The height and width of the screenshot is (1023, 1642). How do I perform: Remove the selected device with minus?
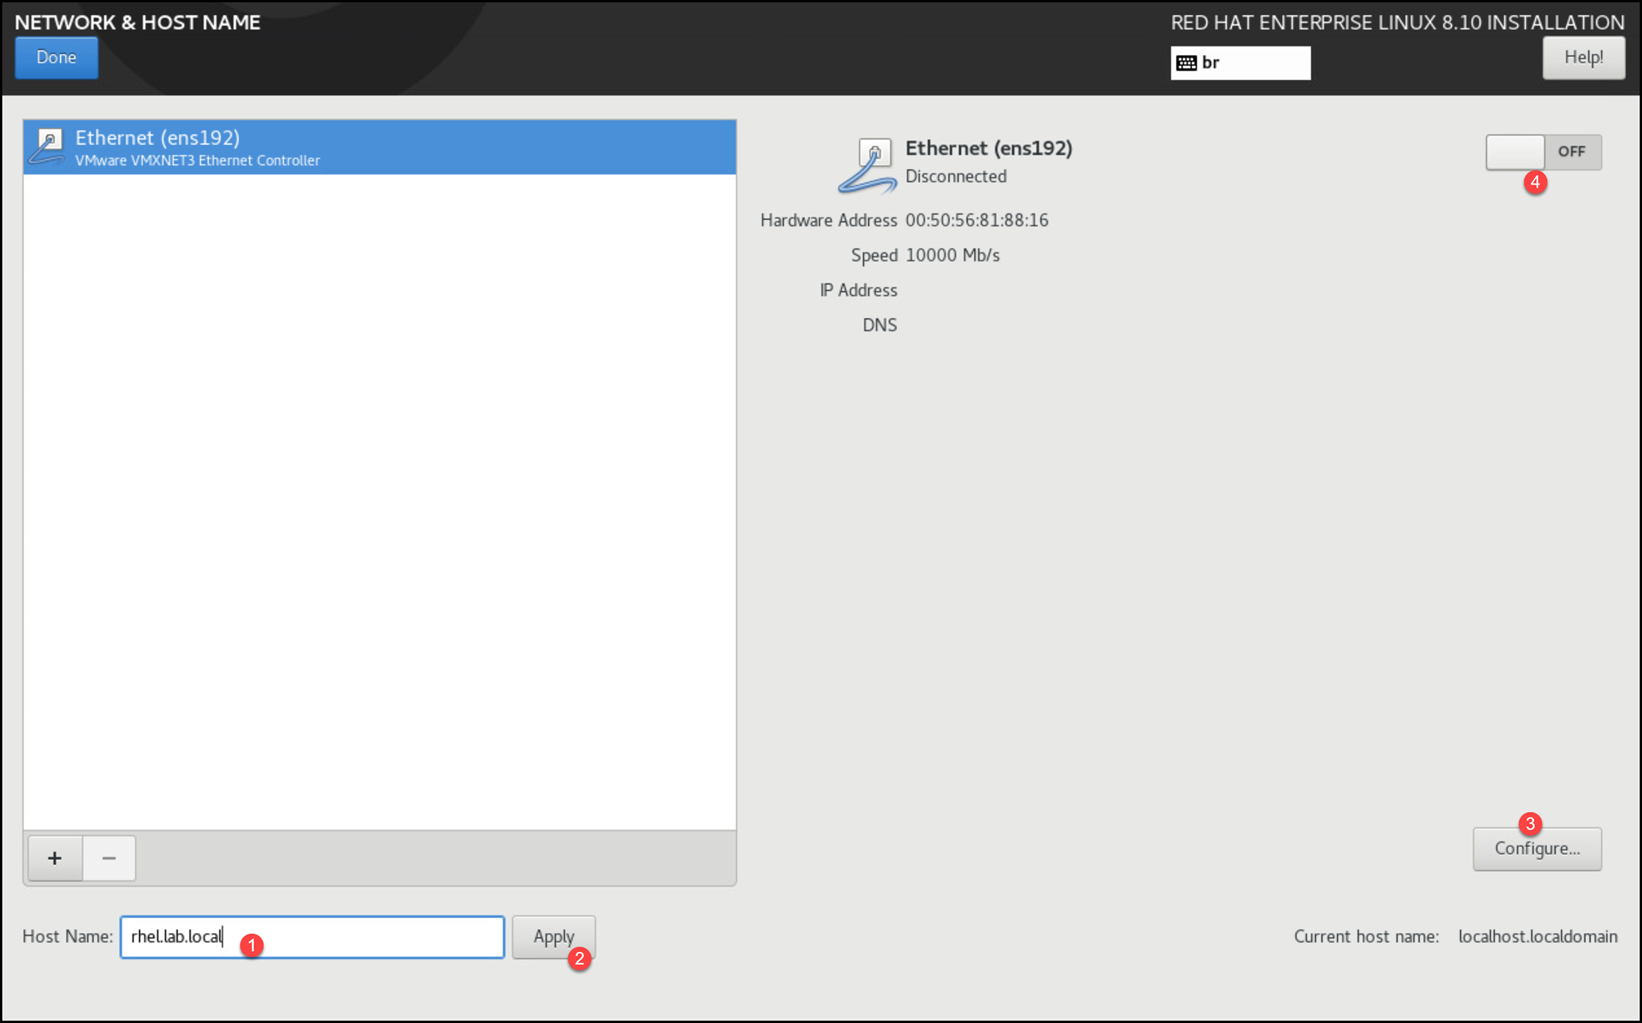(109, 858)
